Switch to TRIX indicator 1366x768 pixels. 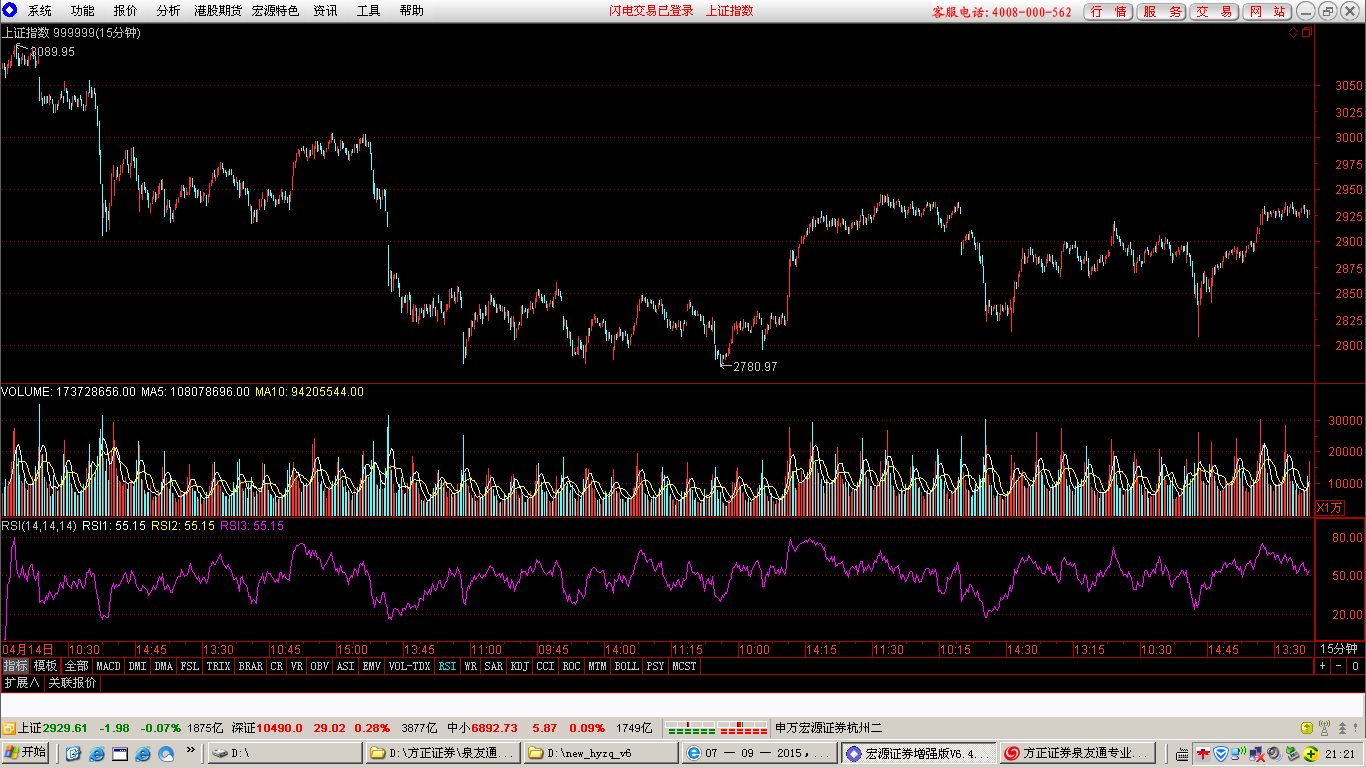click(218, 665)
